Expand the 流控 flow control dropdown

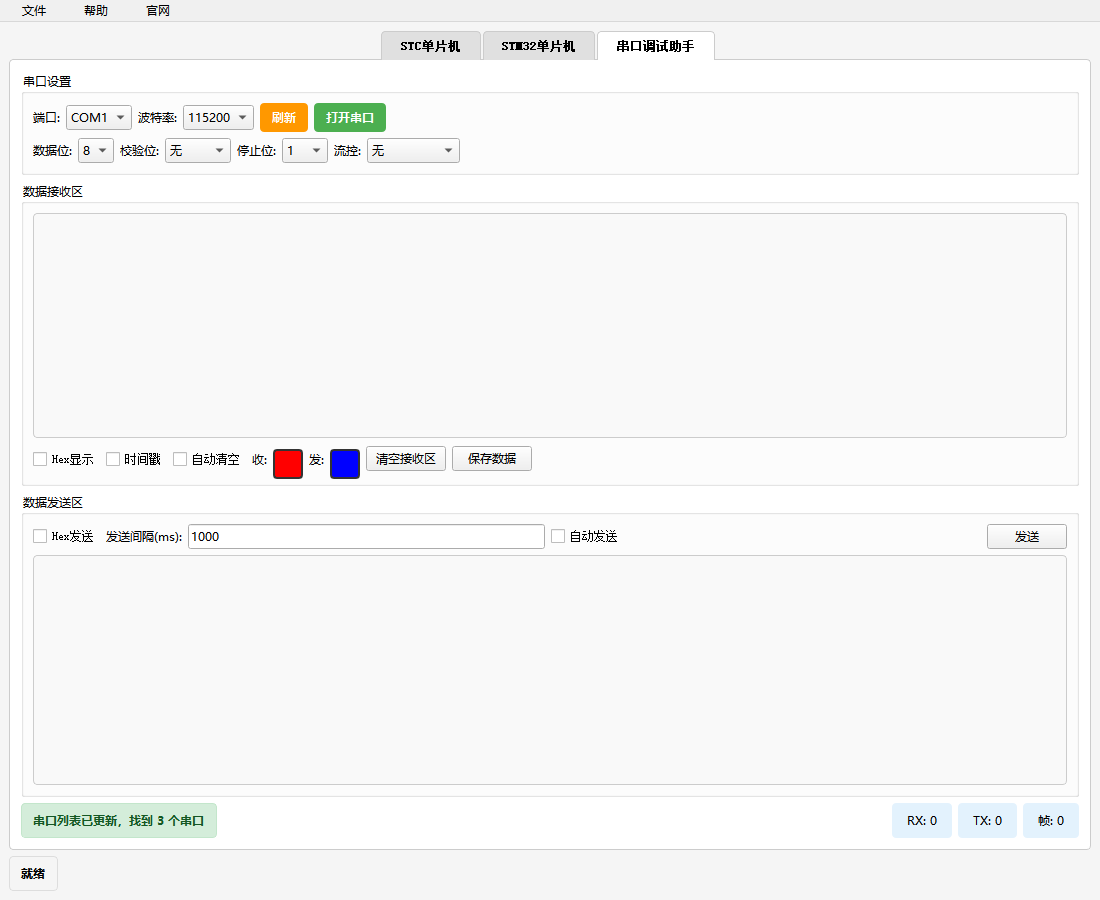click(x=412, y=151)
